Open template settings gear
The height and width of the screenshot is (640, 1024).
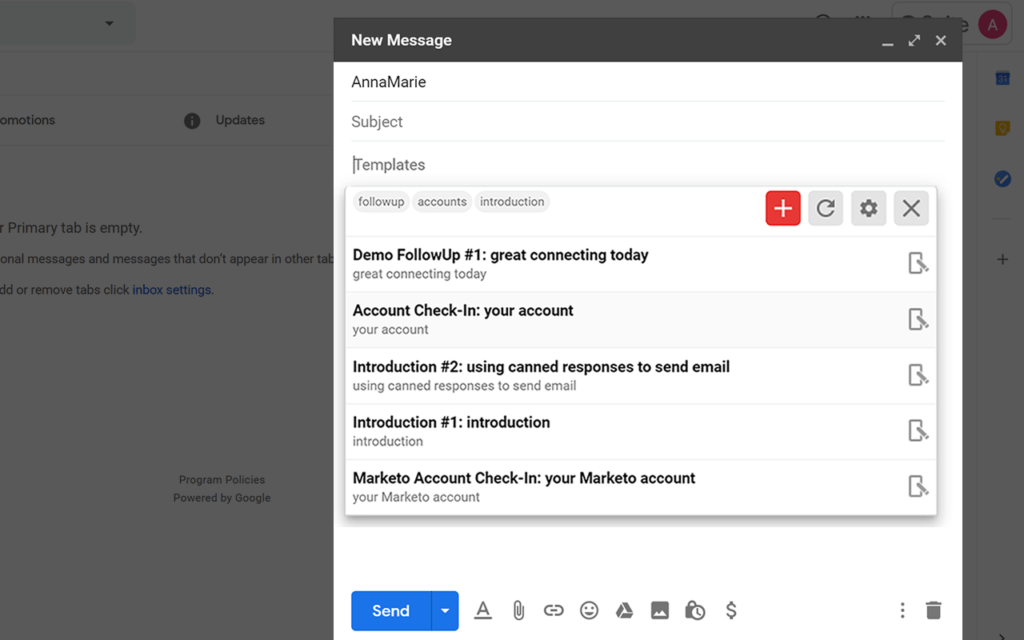[x=869, y=208]
